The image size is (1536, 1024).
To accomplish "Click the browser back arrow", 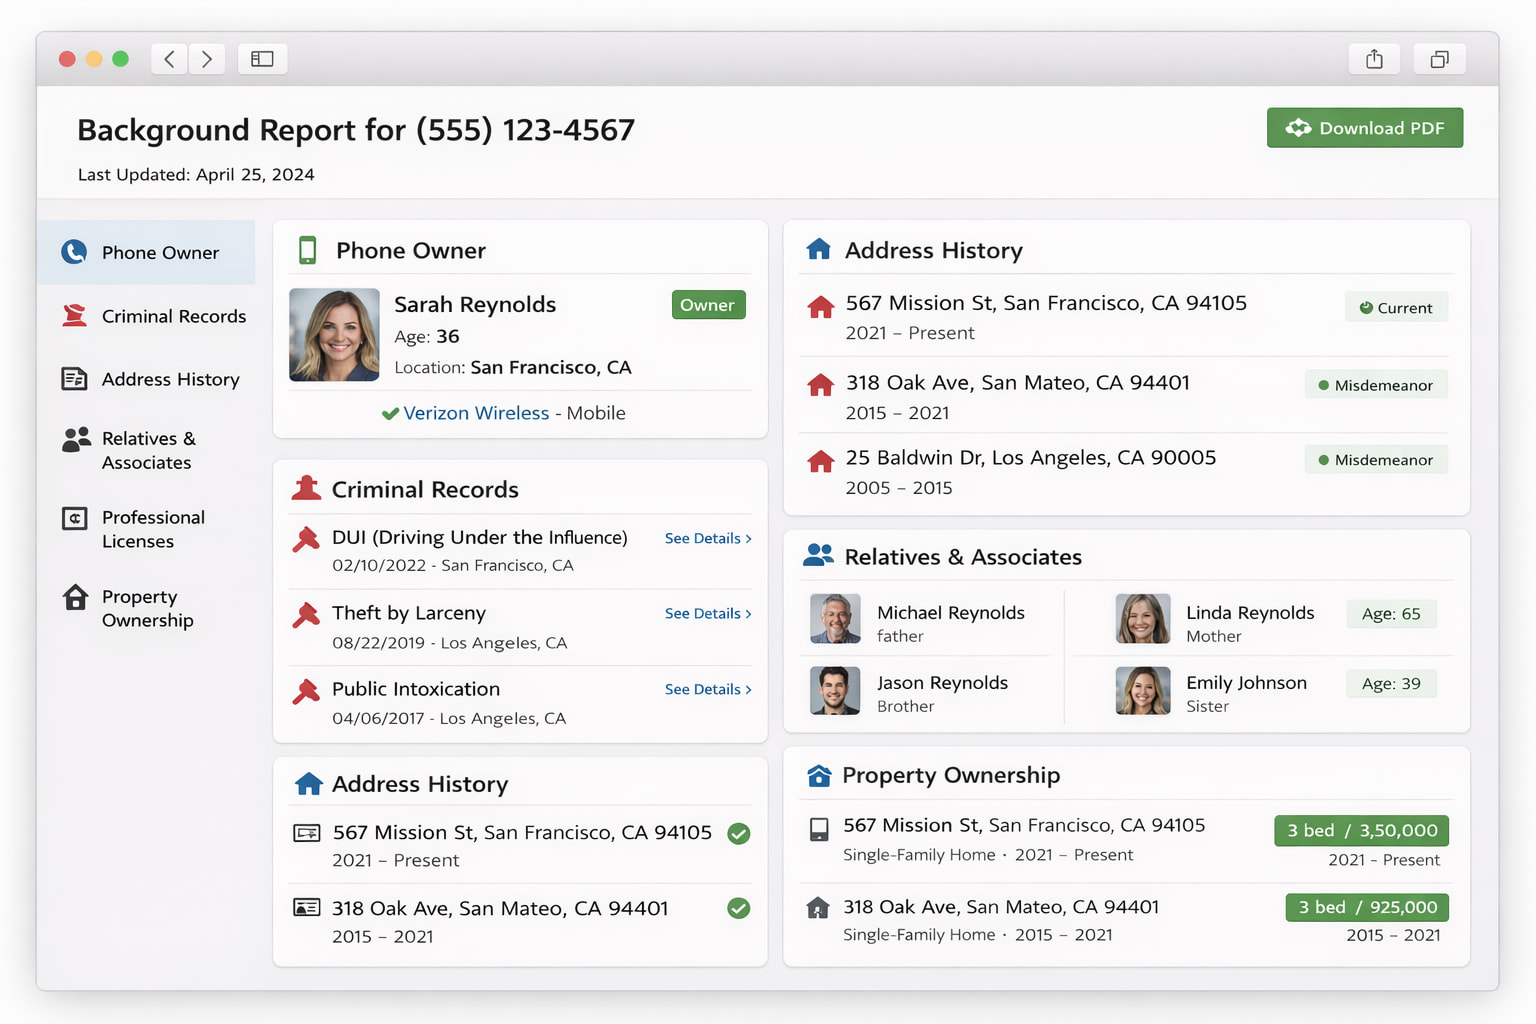I will pyautogui.click(x=169, y=59).
